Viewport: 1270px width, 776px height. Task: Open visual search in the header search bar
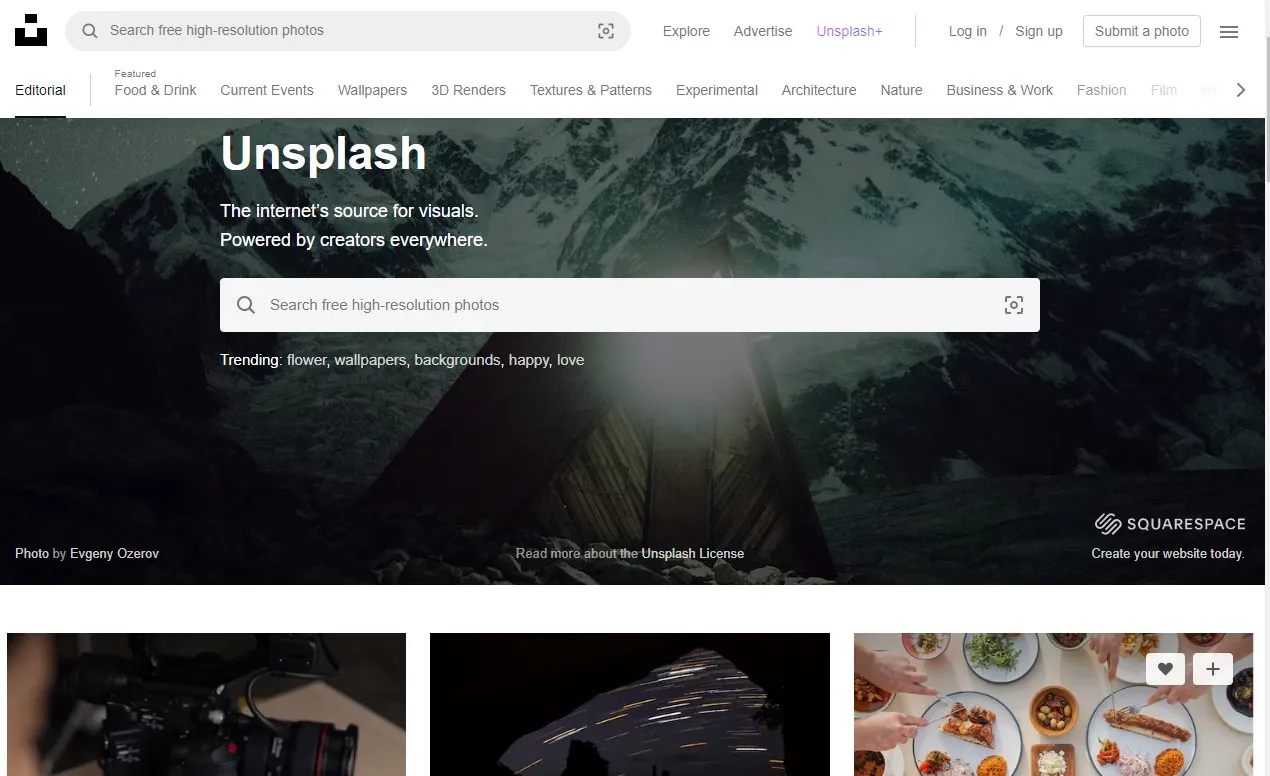pos(606,31)
